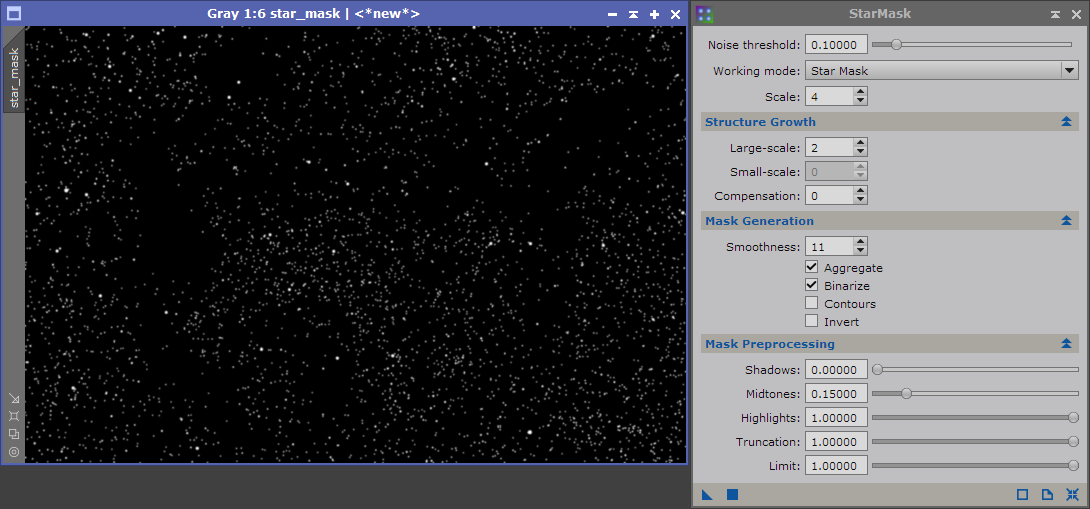Decrease Smoothness with the down arrow
The width and height of the screenshot is (1090, 509).
[x=861, y=250]
